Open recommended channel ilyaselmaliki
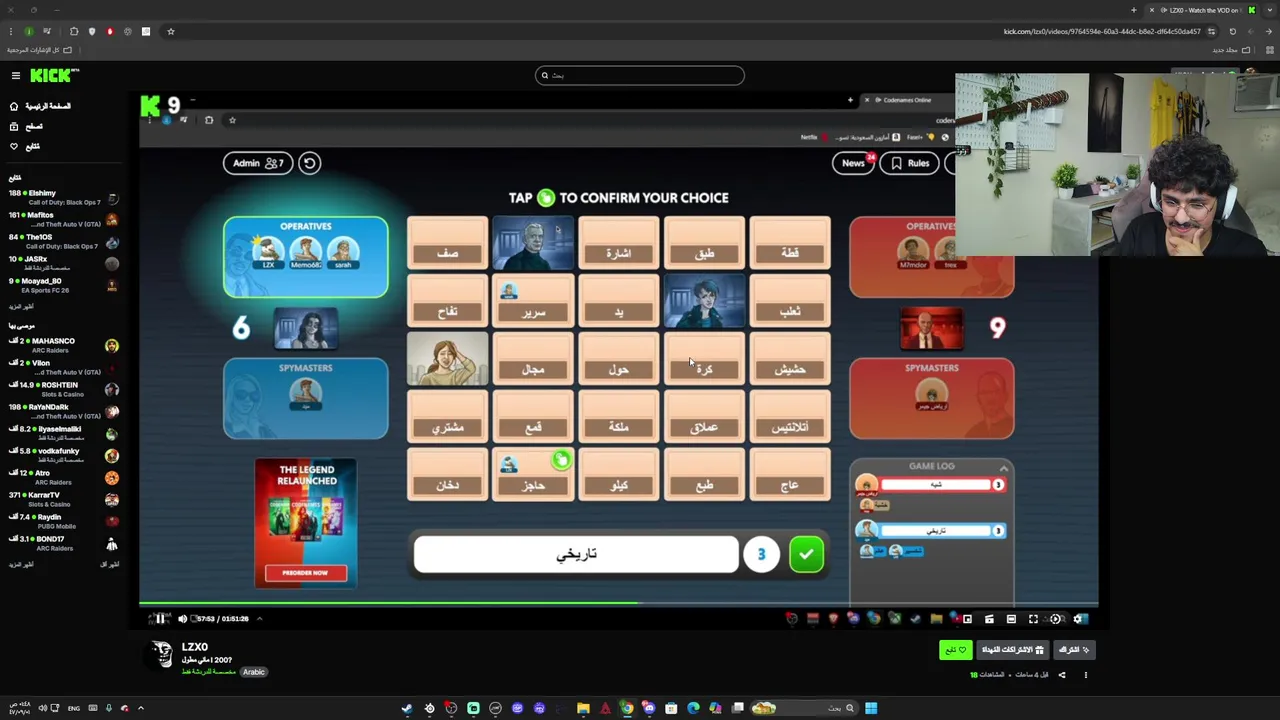Viewport: 1280px width, 720px height. [62, 433]
